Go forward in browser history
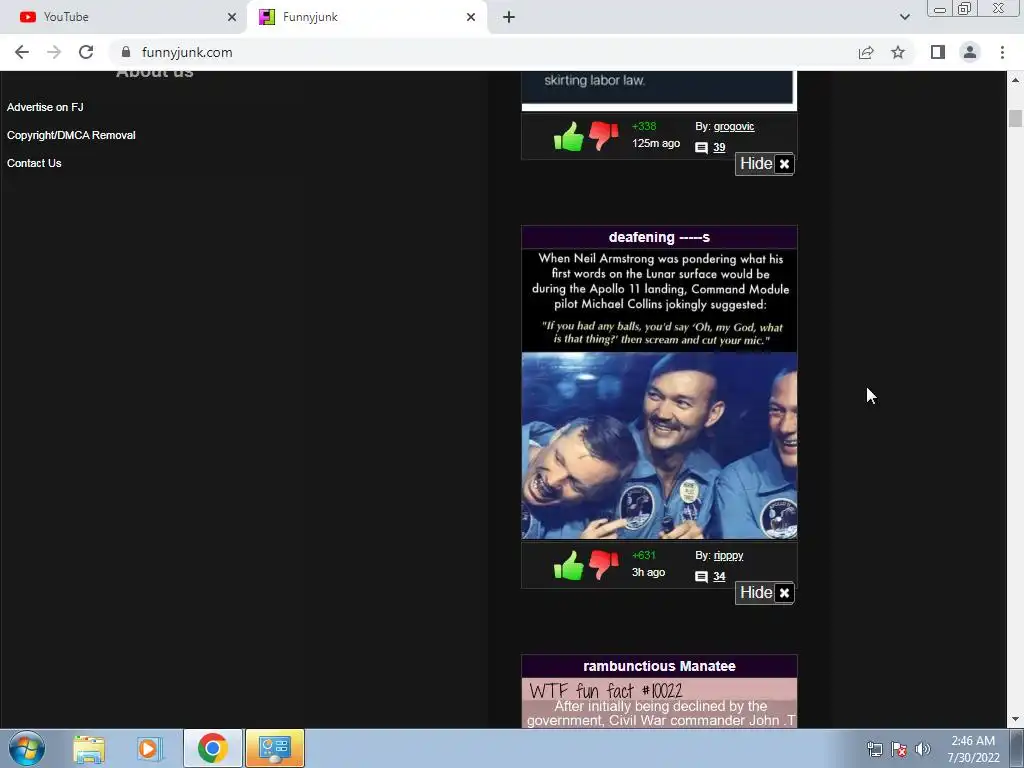1024x768 pixels. pos(54,52)
